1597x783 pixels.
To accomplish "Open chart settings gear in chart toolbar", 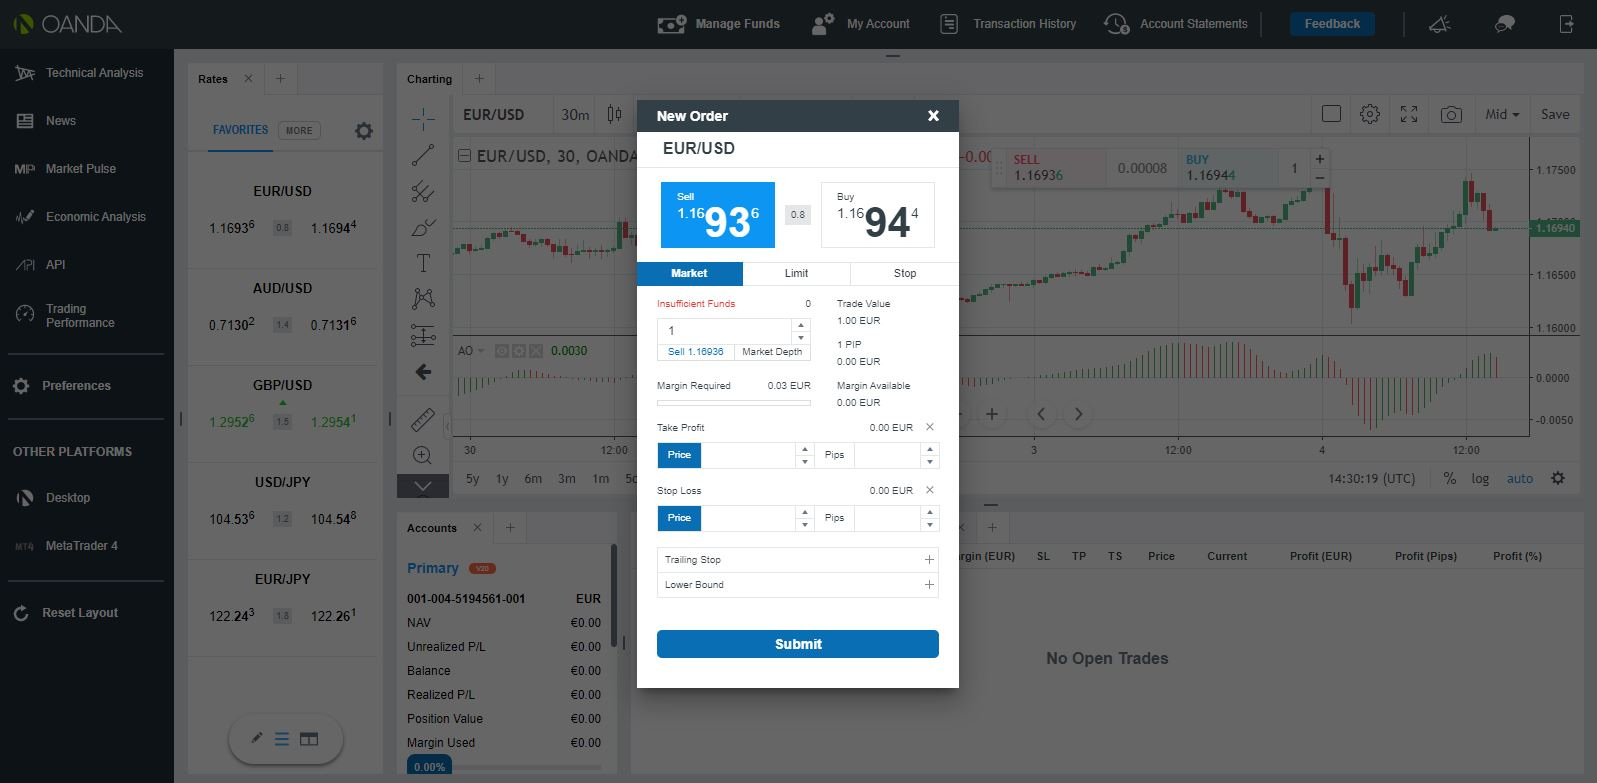I will point(1370,115).
